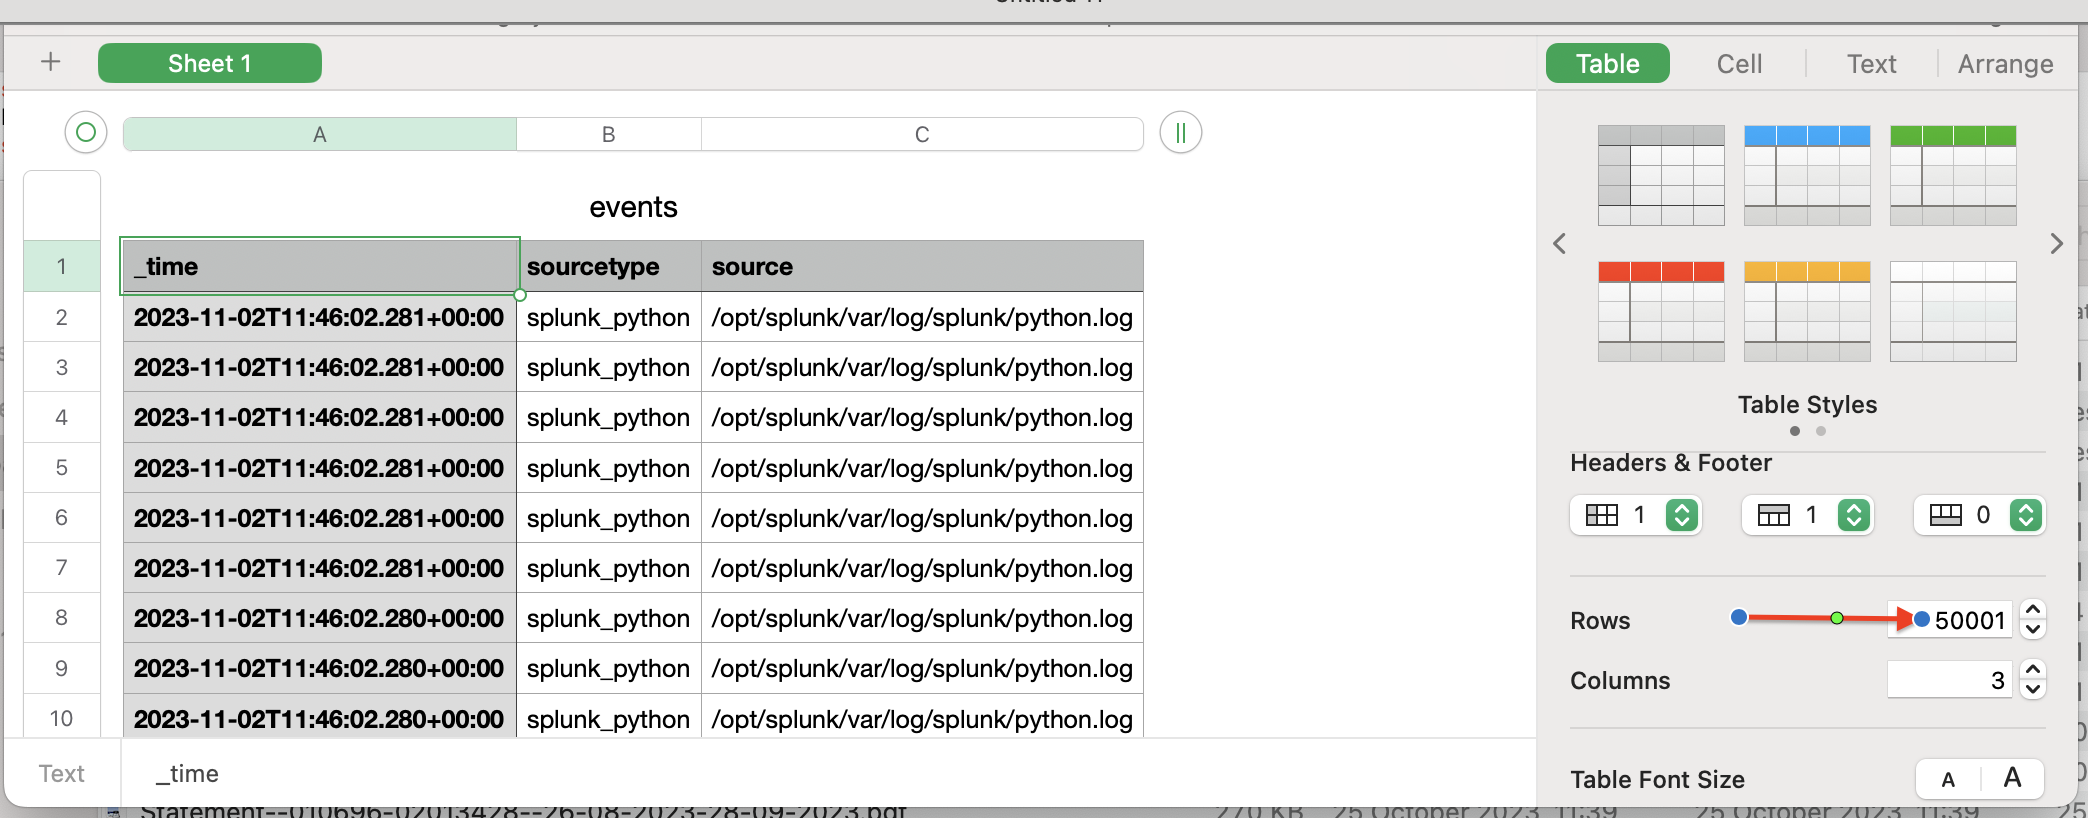The image size is (2088, 818).
Task: Switch to the Cell tab
Action: [1739, 64]
